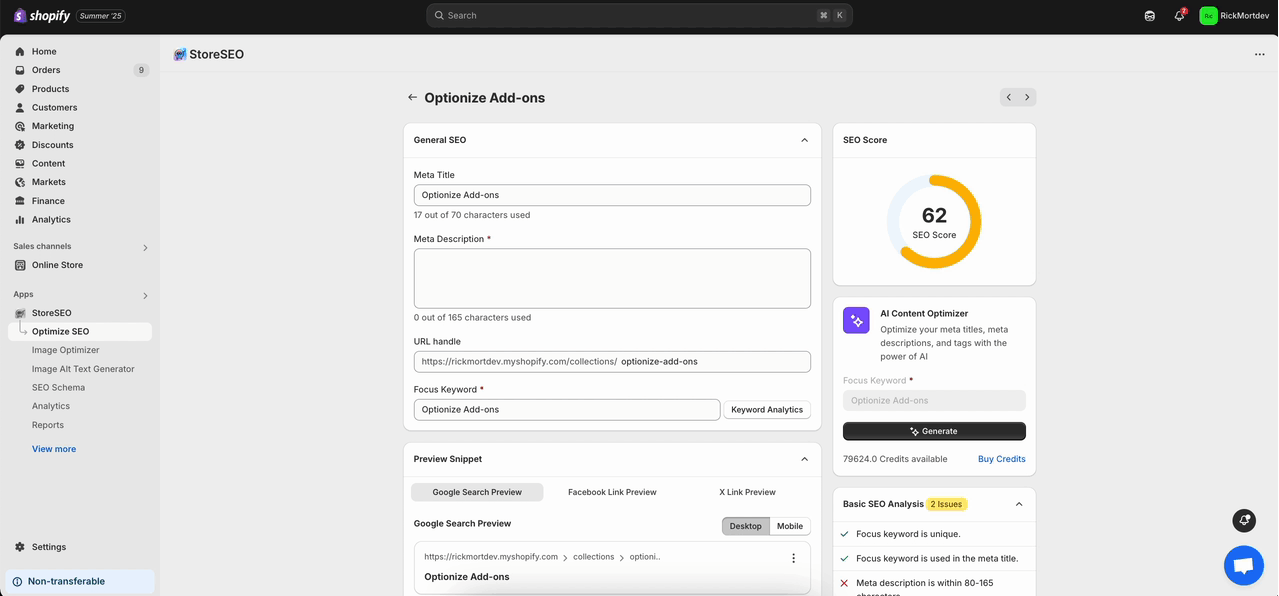Open the chat support bubble
The height and width of the screenshot is (596, 1279).
tap(1243, 566)
